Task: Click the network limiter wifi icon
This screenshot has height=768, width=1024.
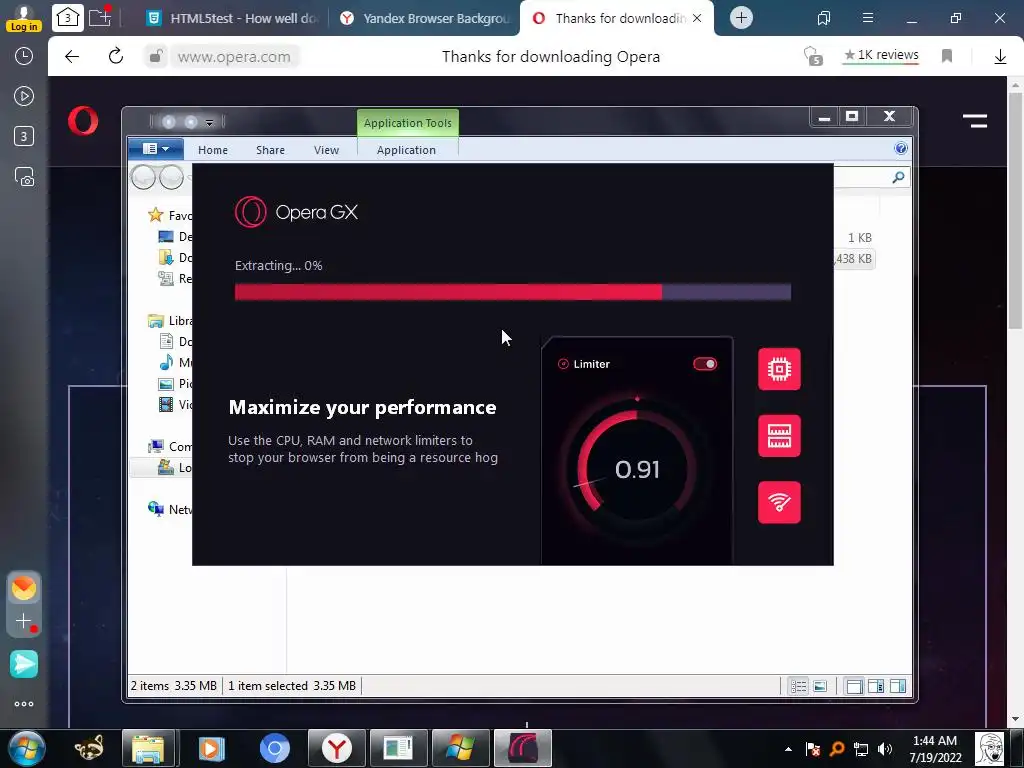Action: (779, 502)
